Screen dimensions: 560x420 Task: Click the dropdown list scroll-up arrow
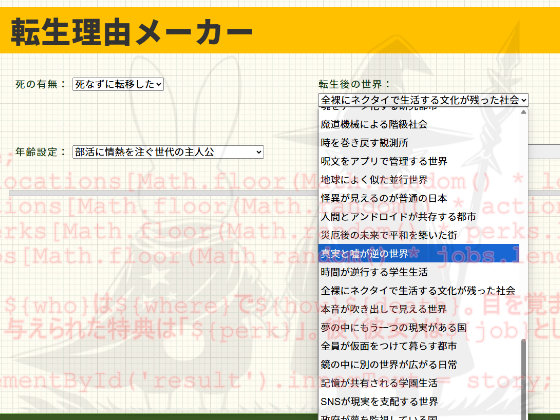[524, 112]
